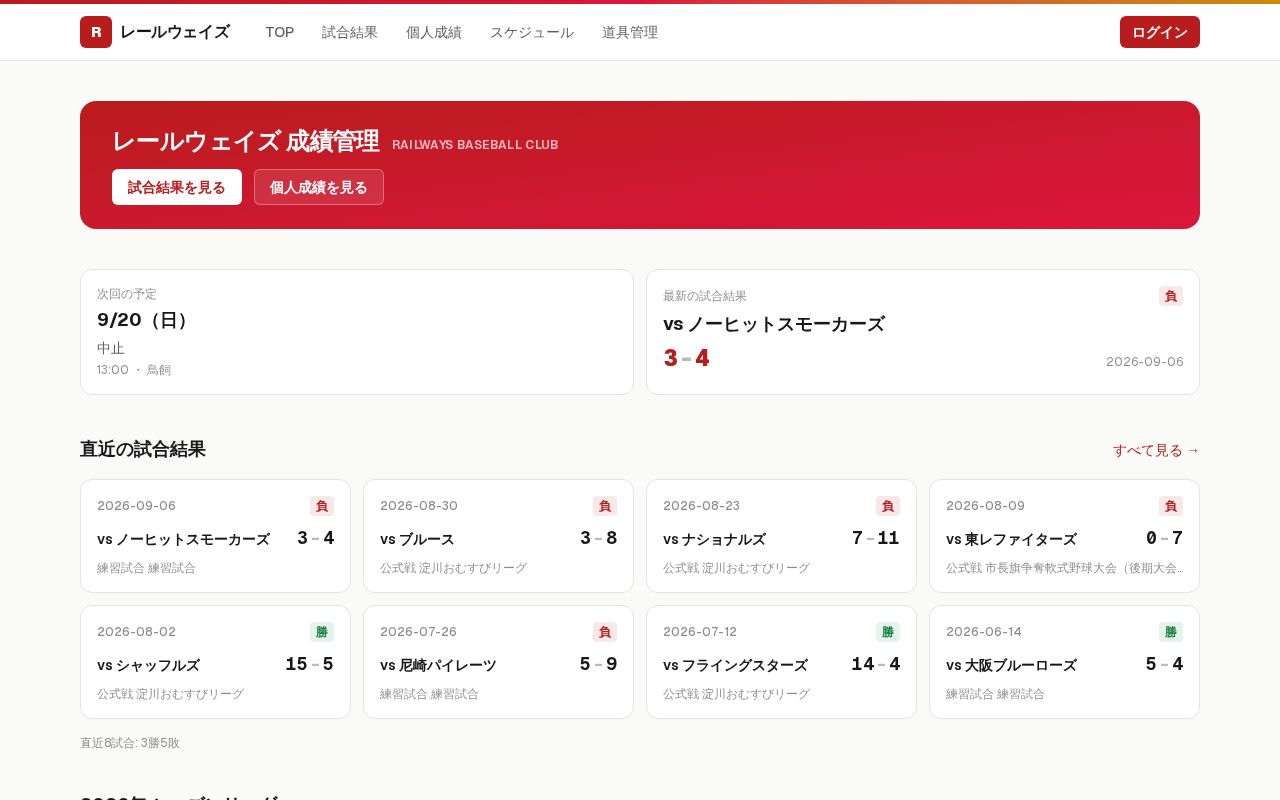Image resolution: width=1280 pixels, height=800 pixels.
Task: Click the 14-4 score for フライングスターズ
Action: [875, 664]
